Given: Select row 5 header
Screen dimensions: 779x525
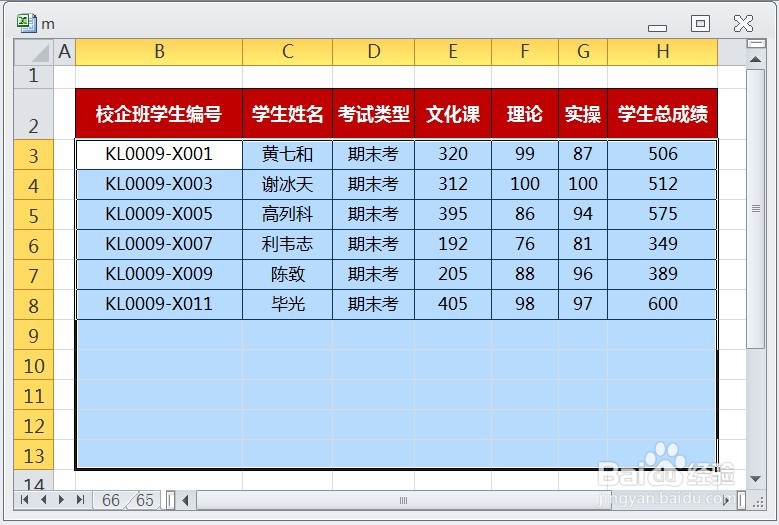Looking at the screenshot, I should pyautogui.click(x=34, y=215).
